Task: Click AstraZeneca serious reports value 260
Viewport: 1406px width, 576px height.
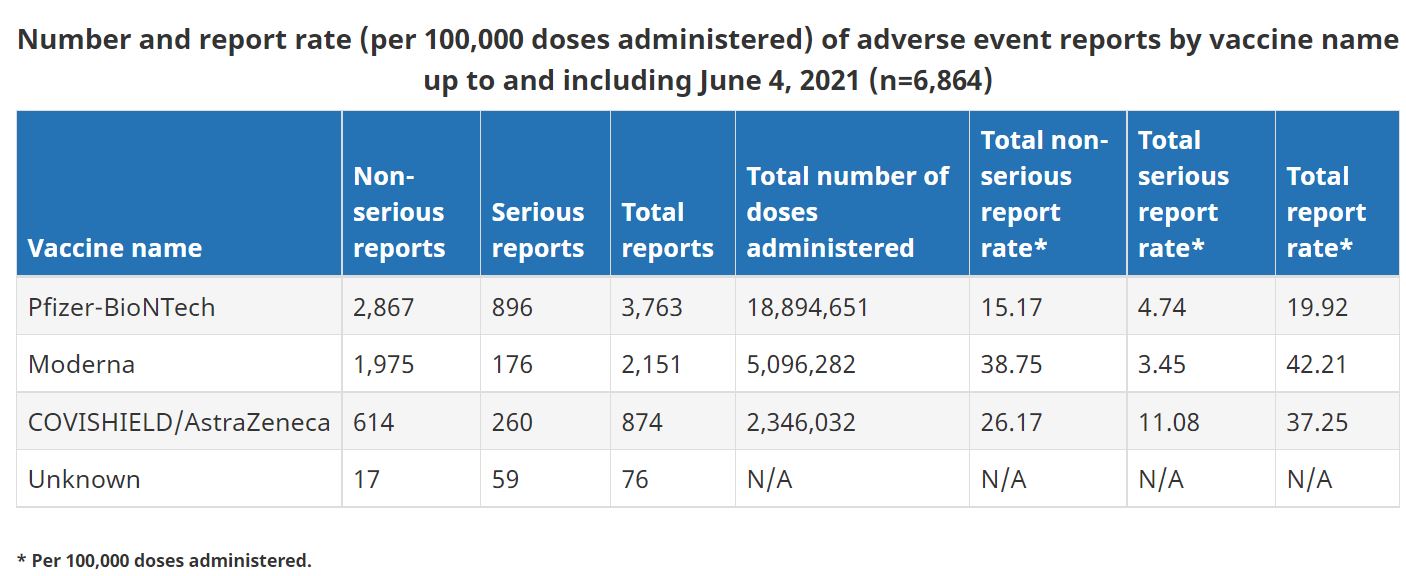Action: click(513, 422)
